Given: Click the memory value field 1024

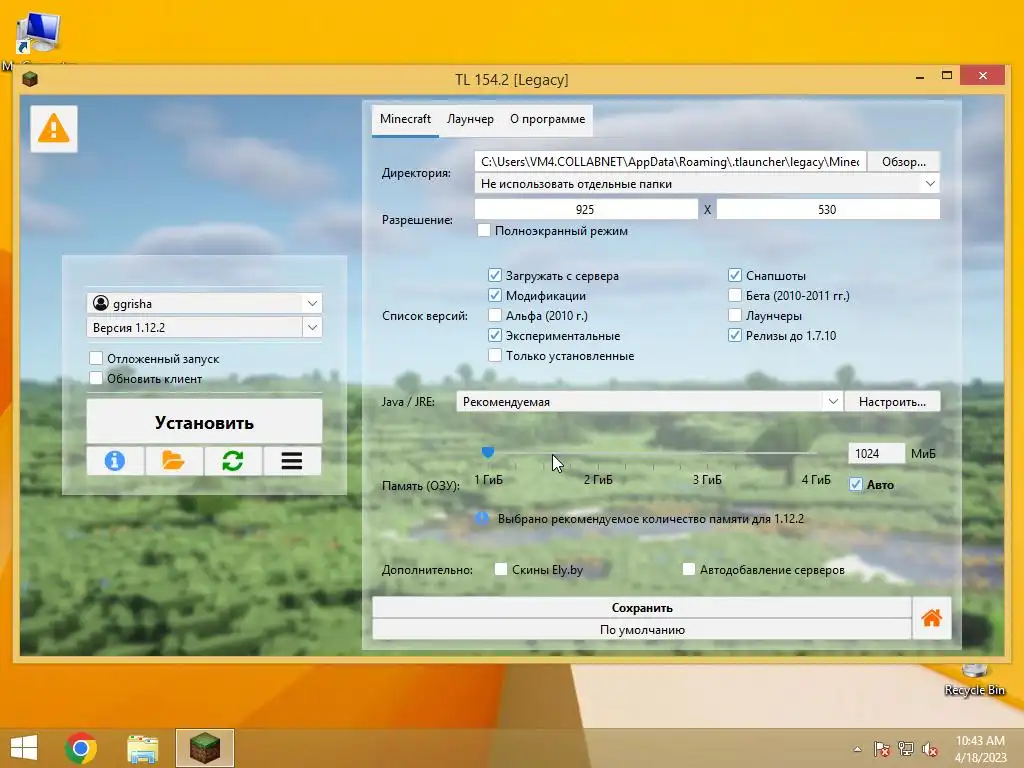Looking at the screenshot, I should (x=876, y=453).
